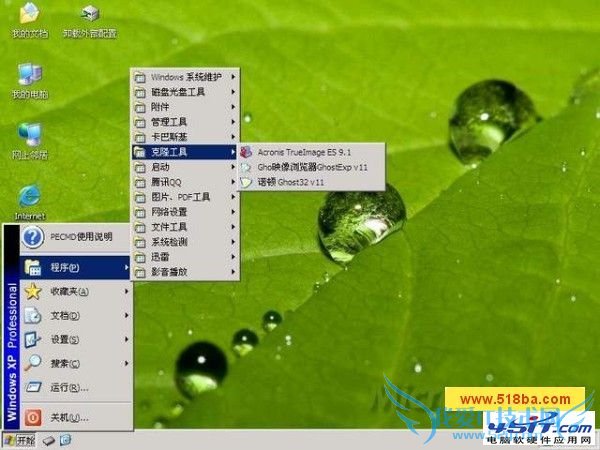Viewport: 600px width, 450px height.
Task: Click the folder icon beside 腾讯QQ
Action: coord(140,182)
